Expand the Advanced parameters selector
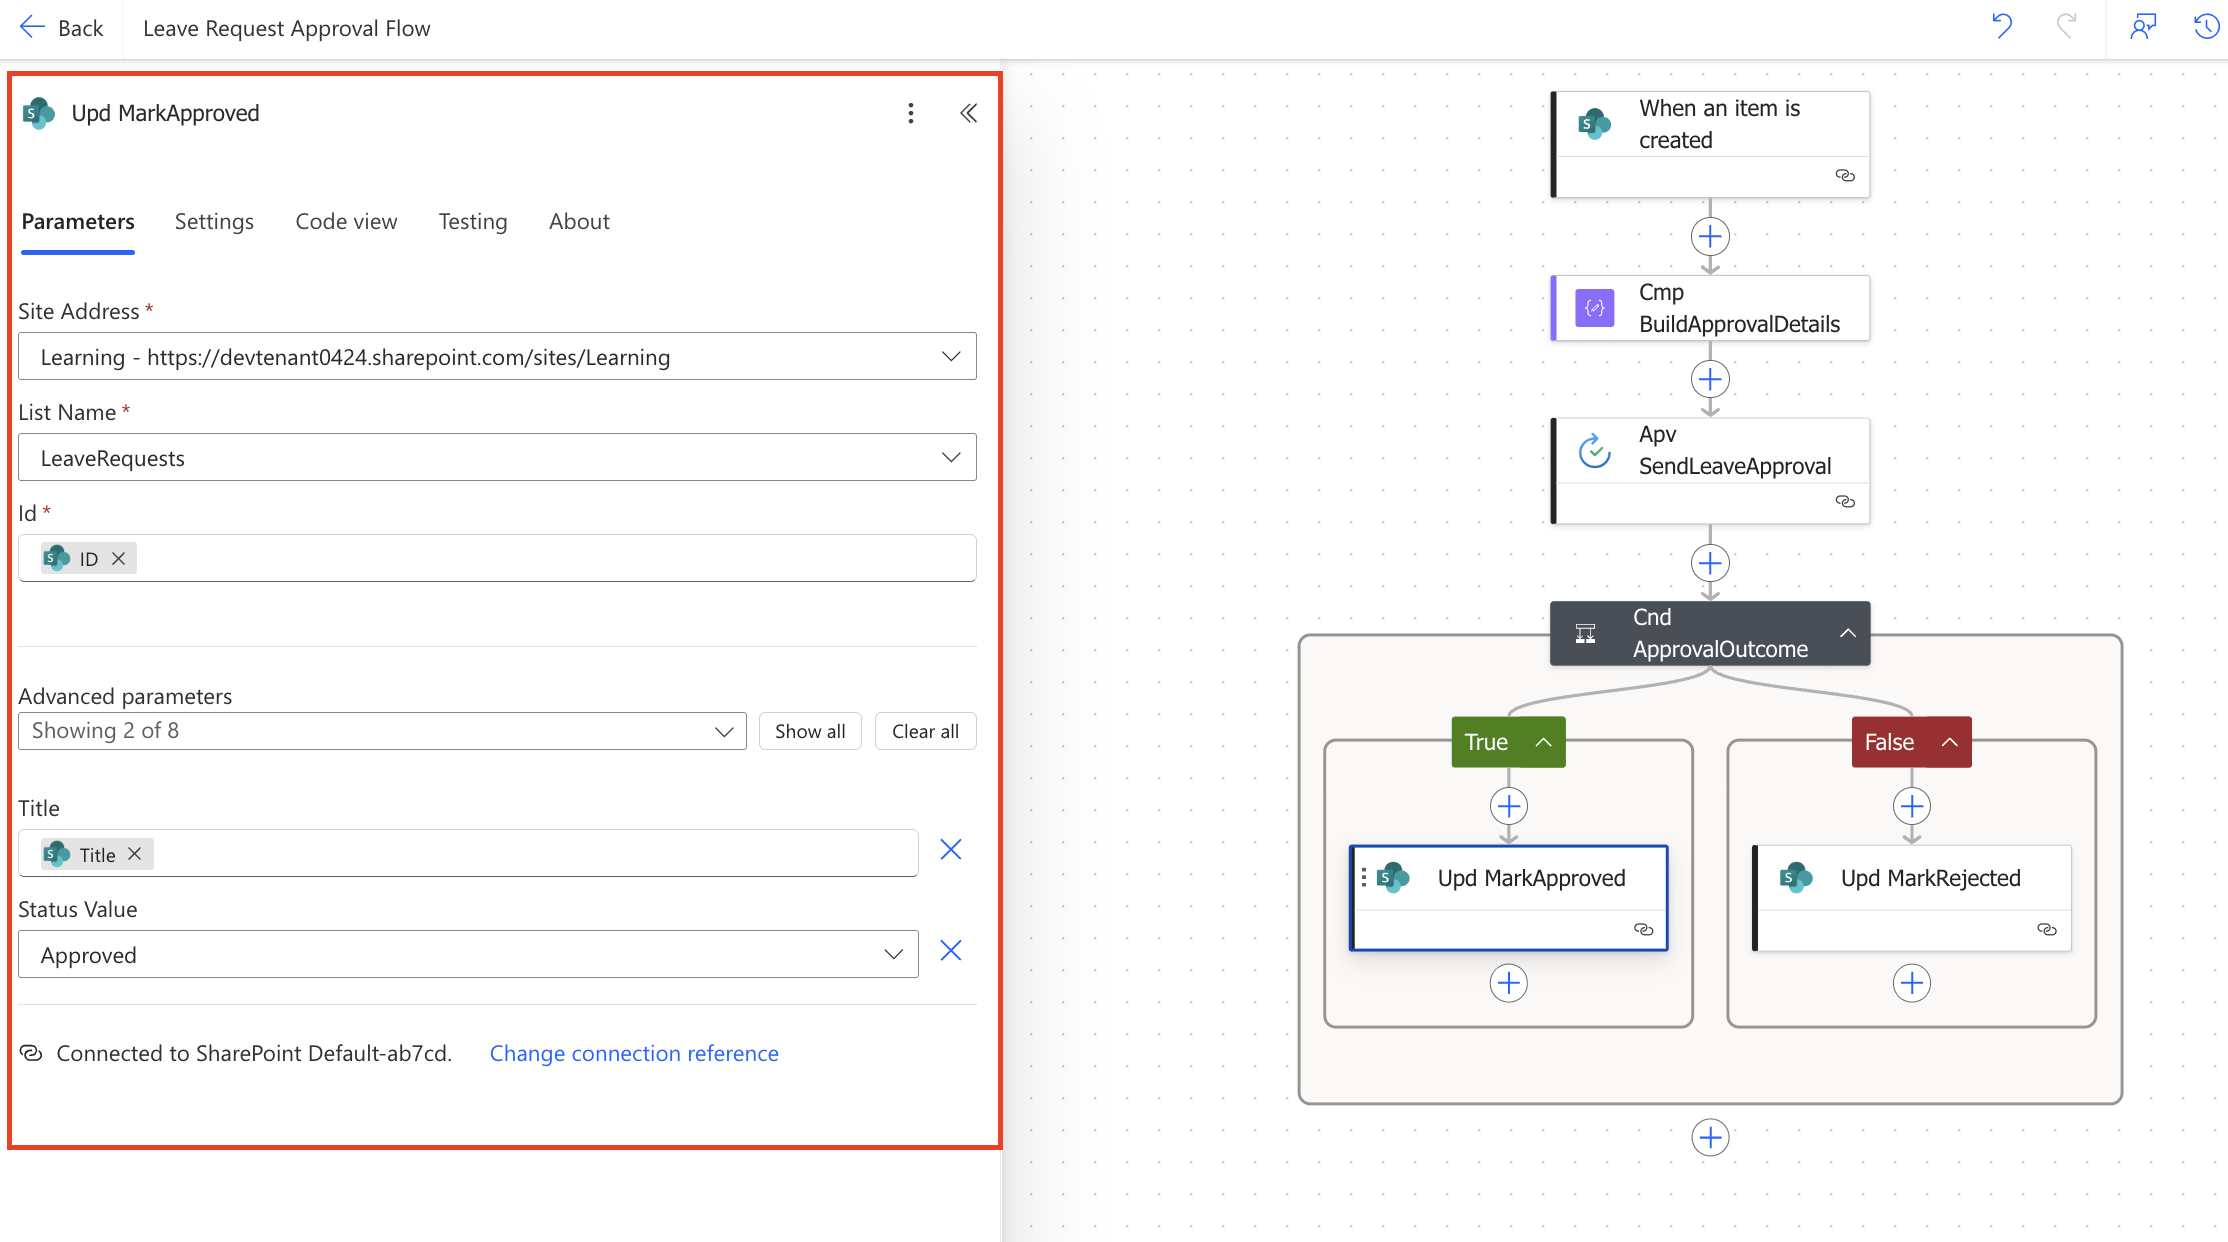Screen dimensions: 2228x1242 tap(723, 731)
